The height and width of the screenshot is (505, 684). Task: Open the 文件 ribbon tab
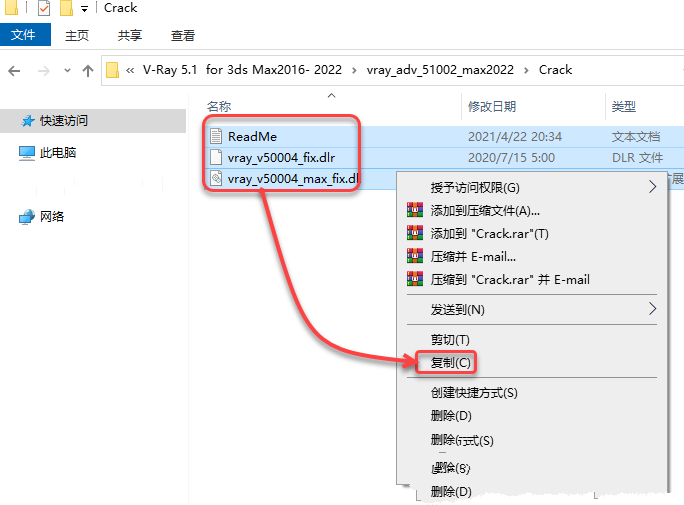click(25, 34)
